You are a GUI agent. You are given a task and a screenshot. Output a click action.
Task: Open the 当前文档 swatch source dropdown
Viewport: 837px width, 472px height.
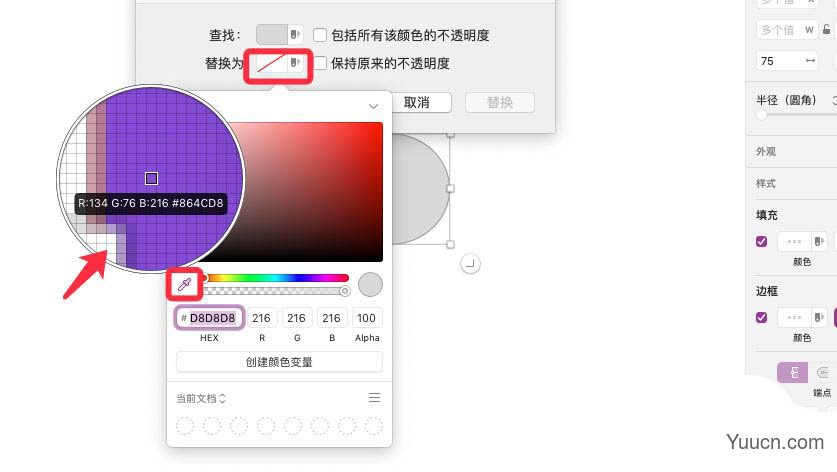click(x=201, y=398)
